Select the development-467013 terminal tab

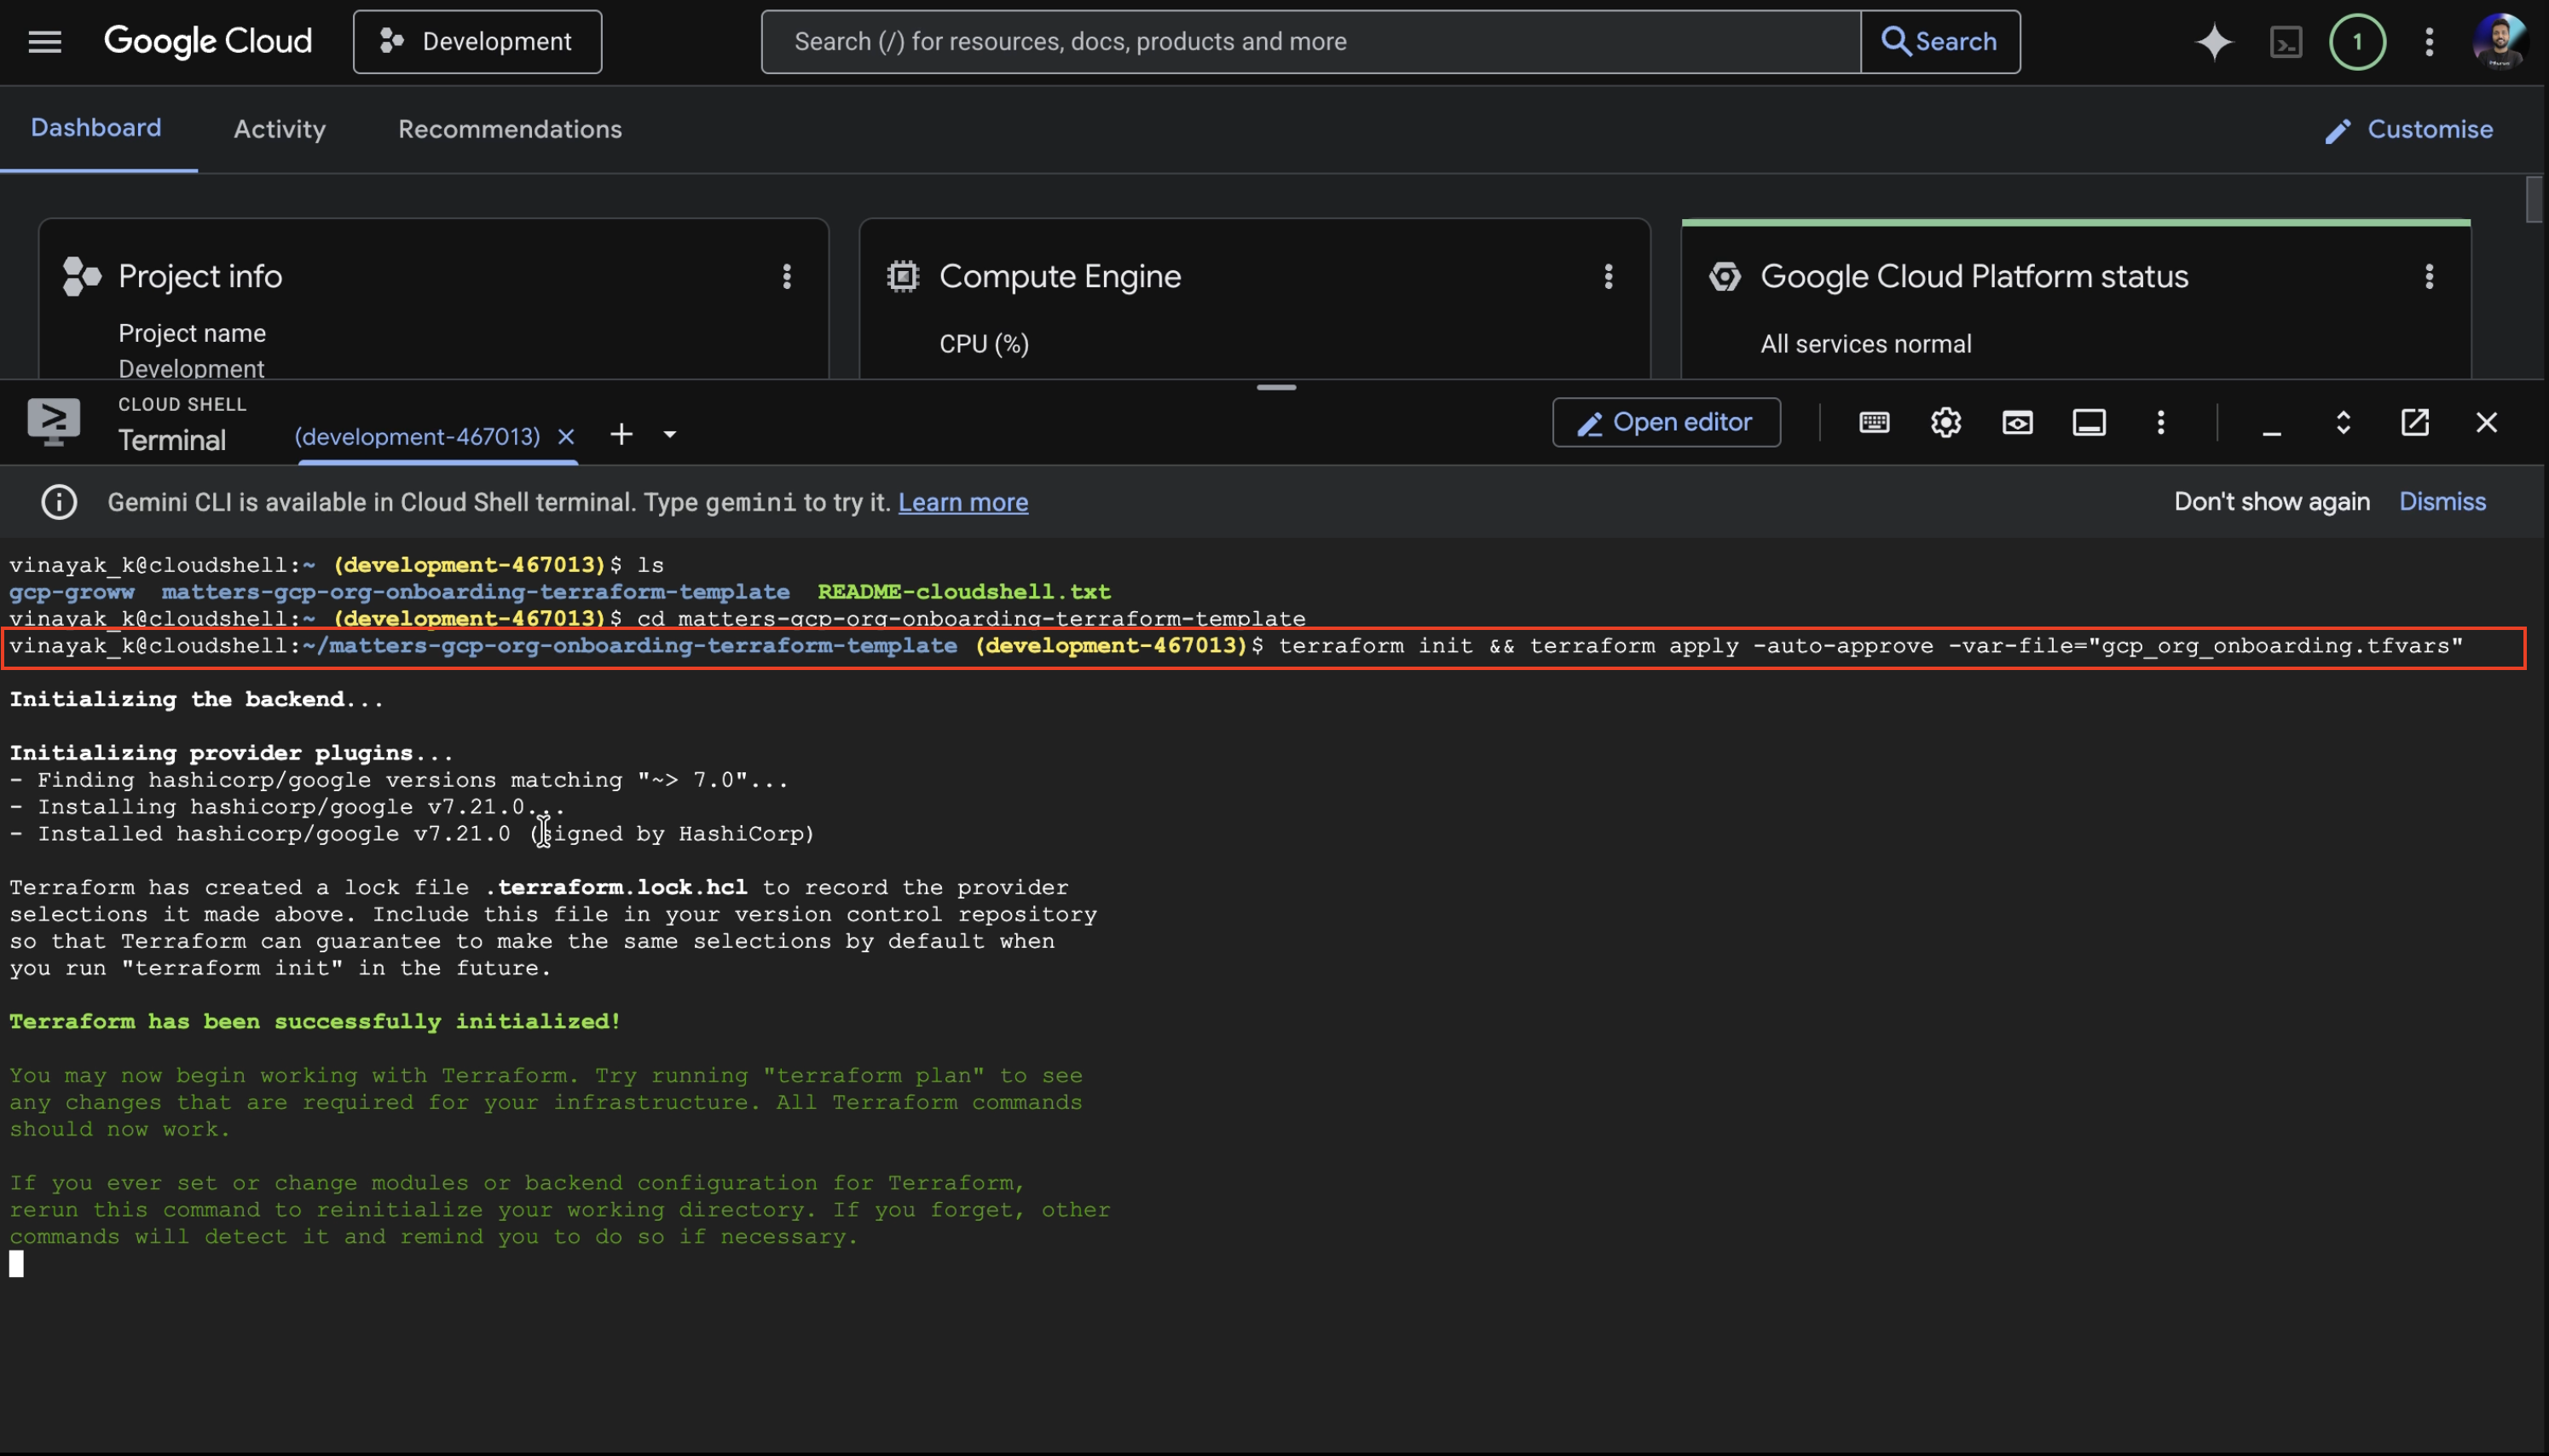pyautogui.click(x=417, y=437)
